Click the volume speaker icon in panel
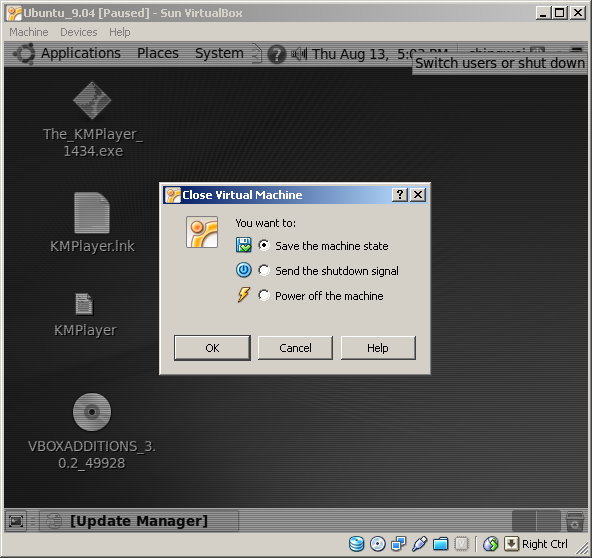Viewport: 592px width, 558px height. [x=299, y=54]
